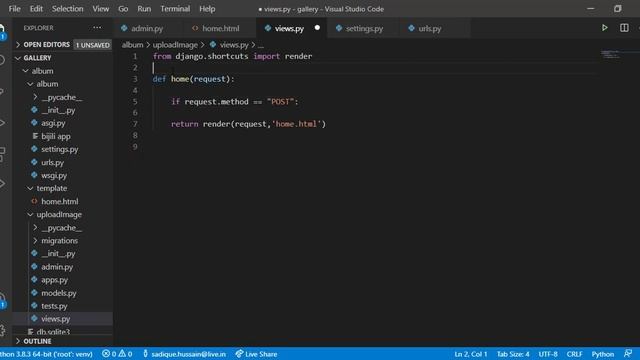Open settings.py file in explorer tree
The width and height of the screenshot is (640, 360).
pos(60,149)
